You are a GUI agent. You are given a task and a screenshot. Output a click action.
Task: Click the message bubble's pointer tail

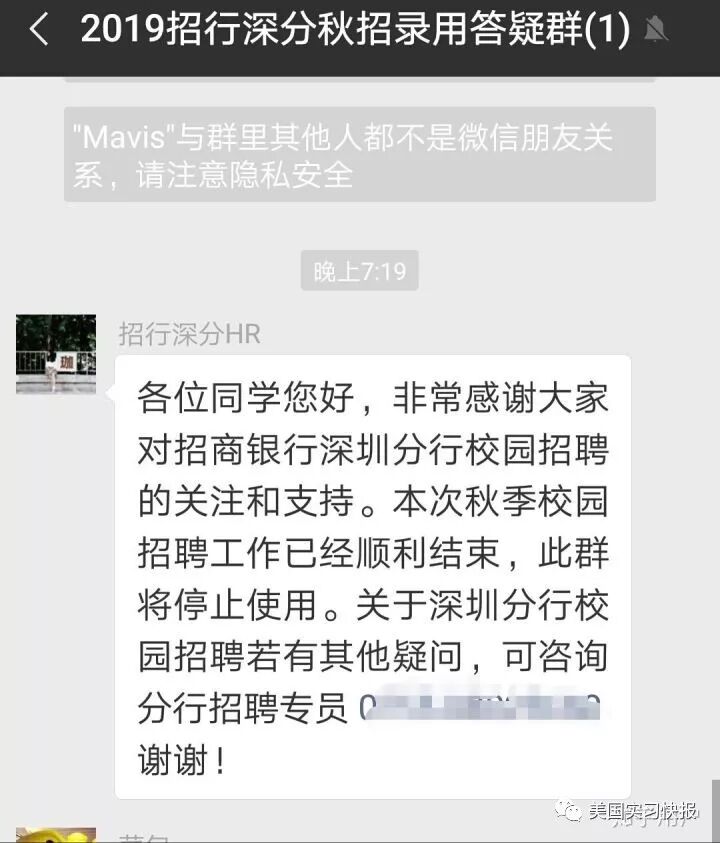coord(111,392)
